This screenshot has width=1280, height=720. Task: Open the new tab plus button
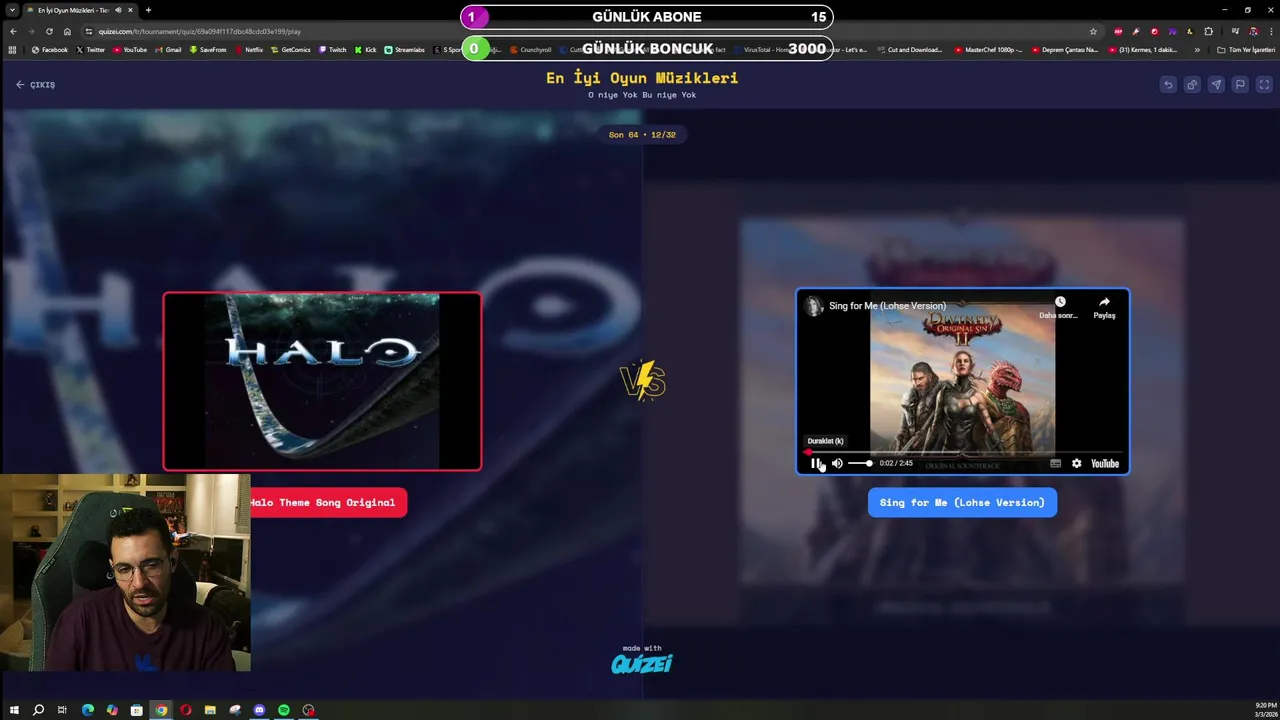148,10
